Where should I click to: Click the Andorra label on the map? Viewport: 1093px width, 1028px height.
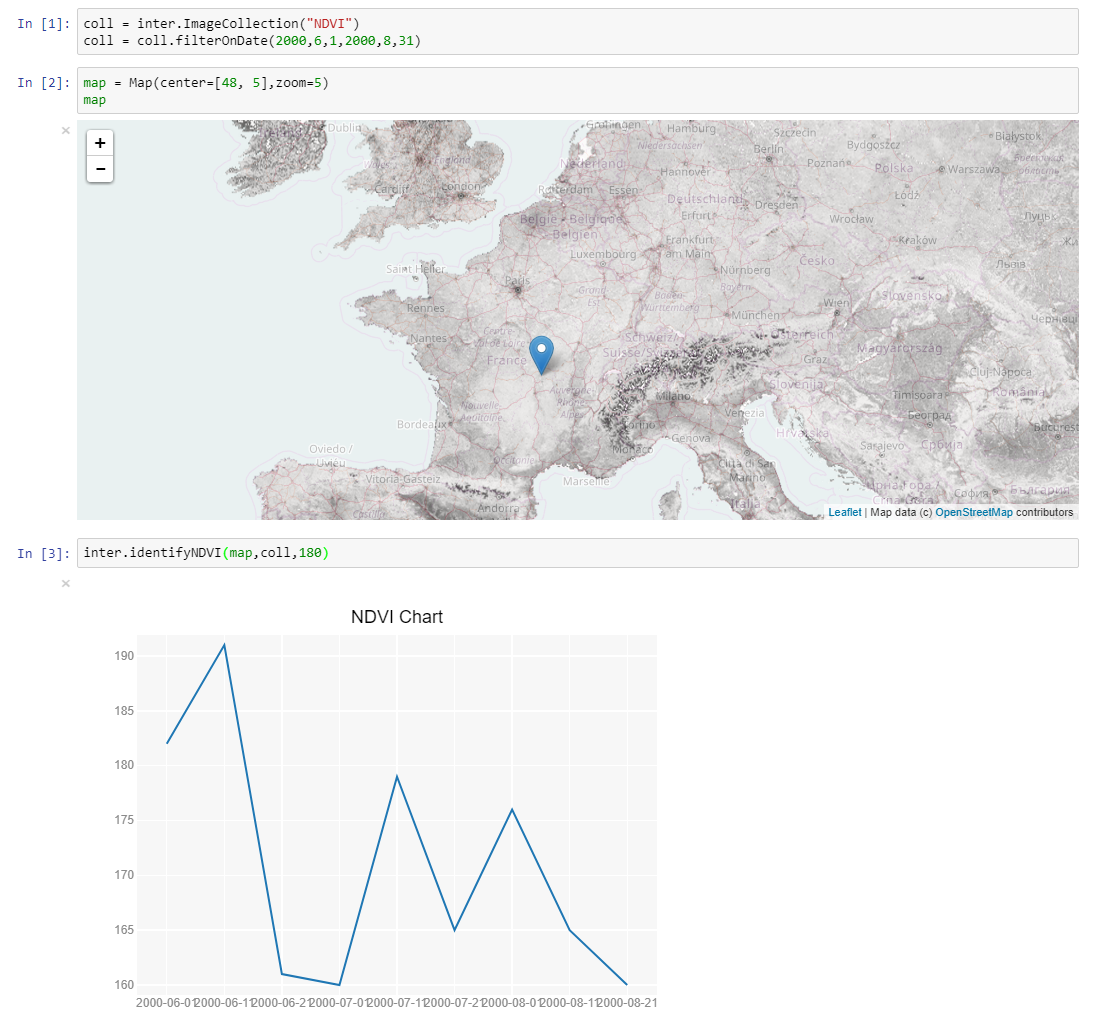click(498, 508)
